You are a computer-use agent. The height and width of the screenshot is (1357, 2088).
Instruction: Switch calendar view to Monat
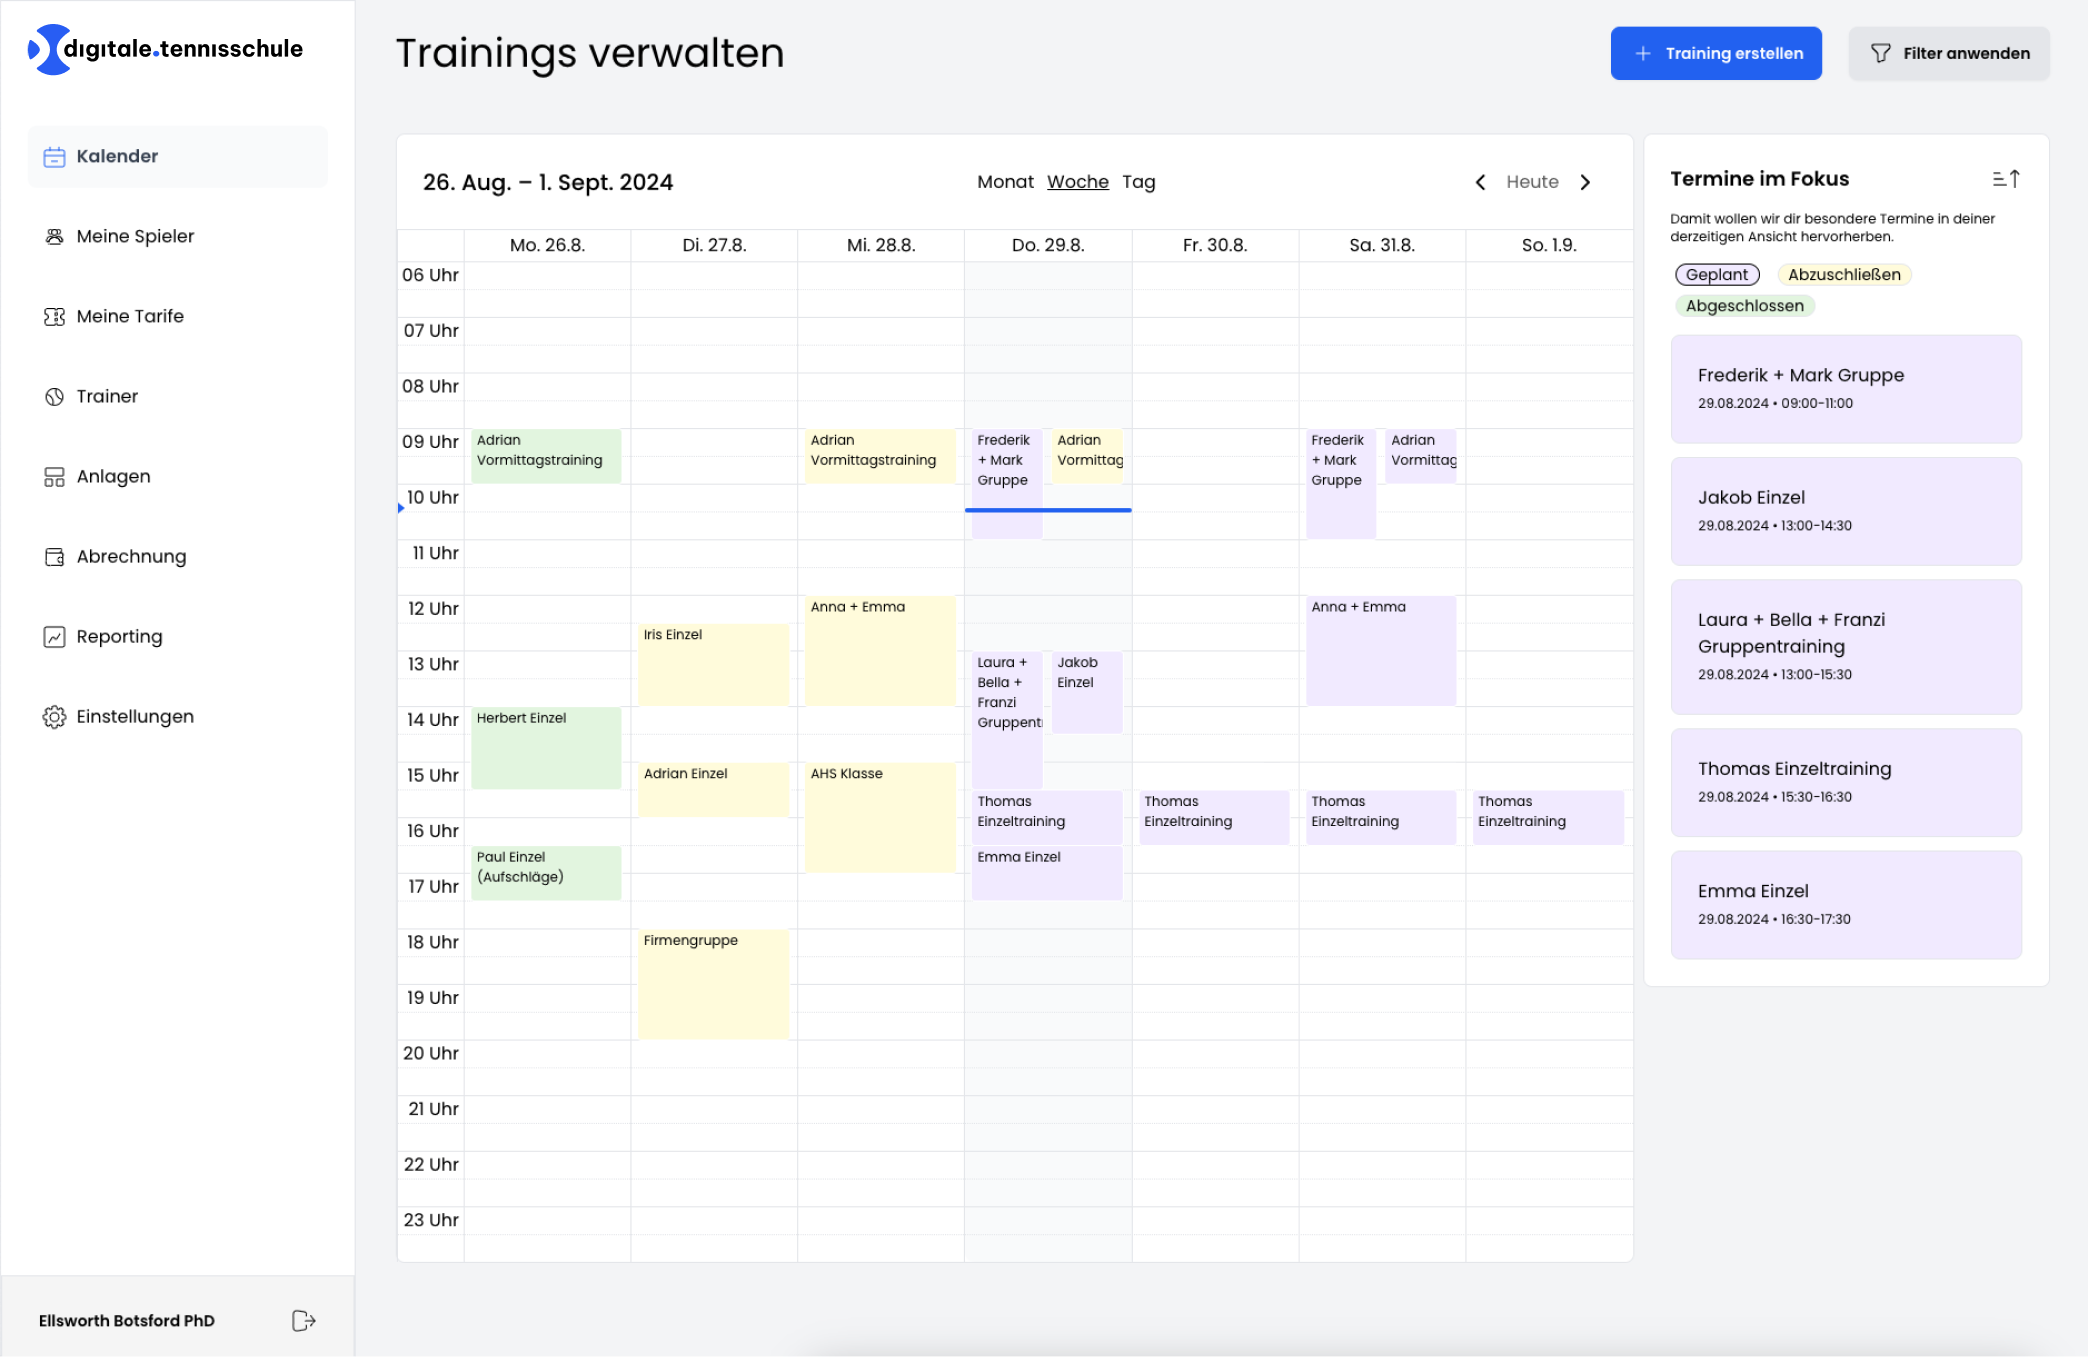[x=1005, y=182]
